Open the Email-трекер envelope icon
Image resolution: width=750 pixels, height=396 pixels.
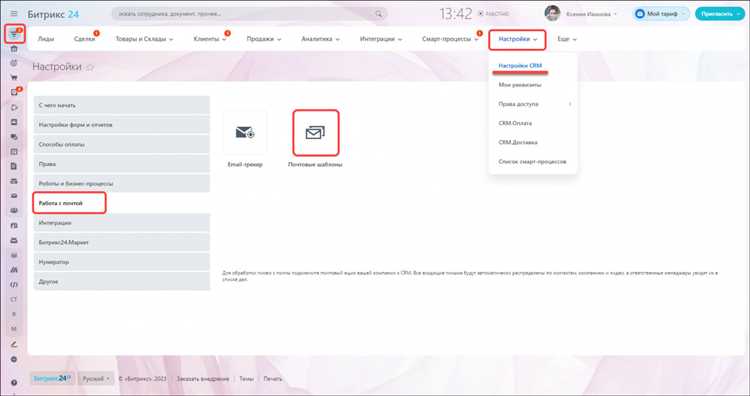245,133
